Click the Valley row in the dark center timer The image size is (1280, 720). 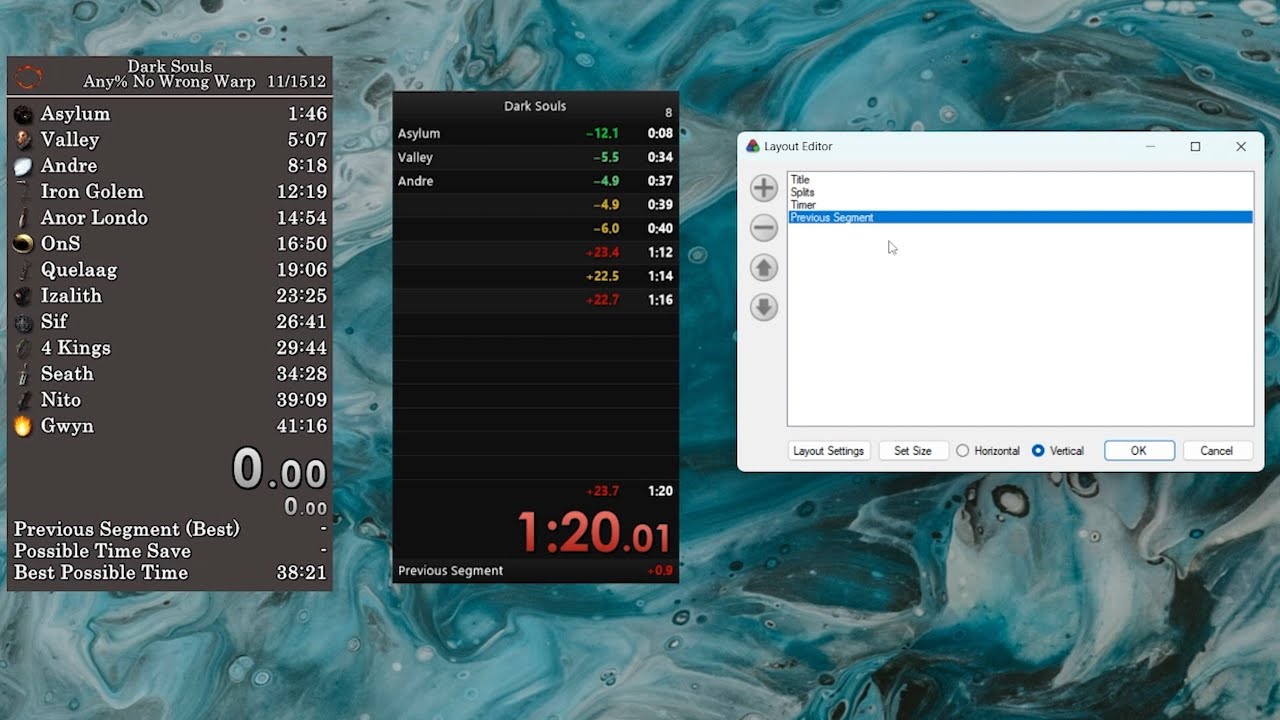coord(535,157)
